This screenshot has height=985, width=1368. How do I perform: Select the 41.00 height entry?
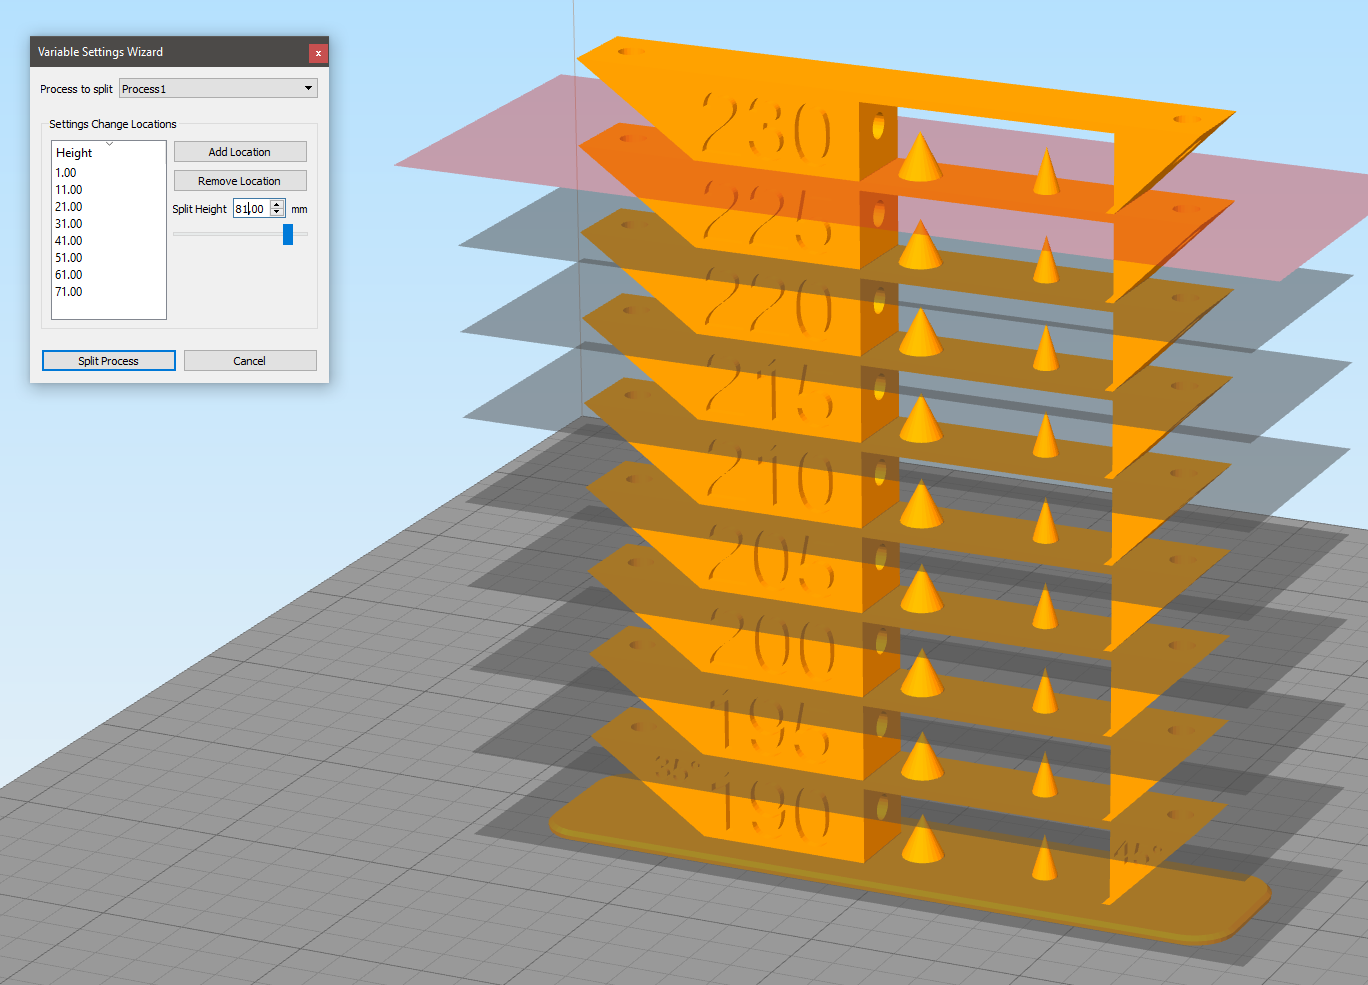click(69, 241)
